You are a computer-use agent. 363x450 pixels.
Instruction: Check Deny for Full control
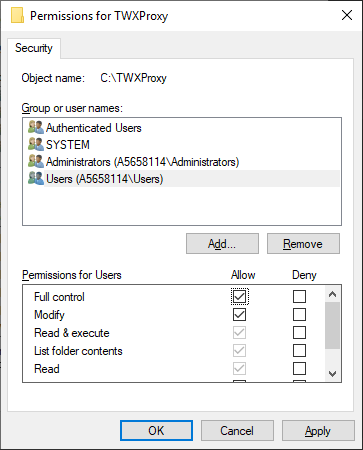click(299, 297)
